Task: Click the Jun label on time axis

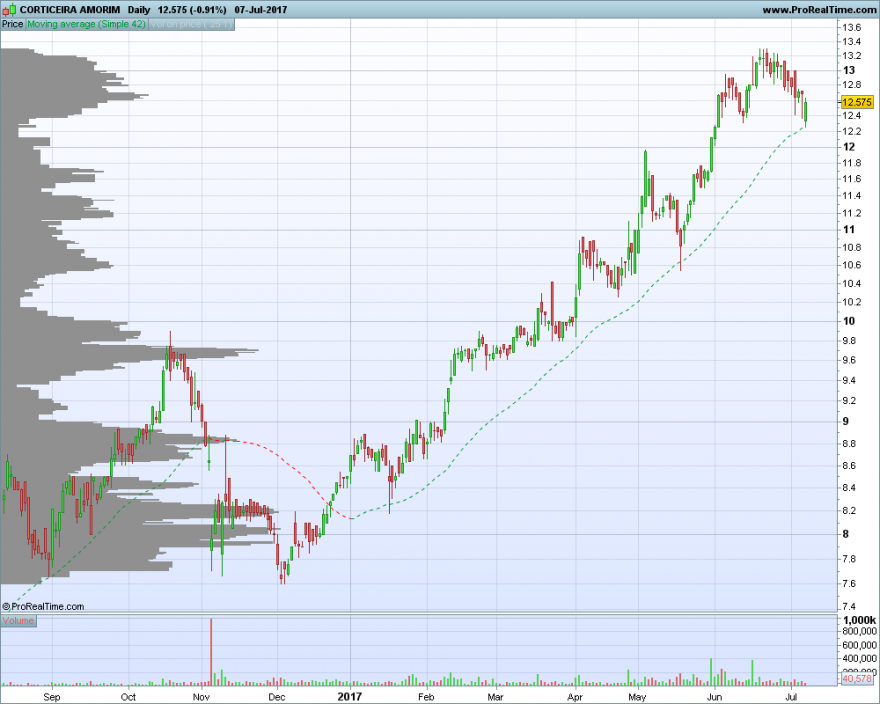Action: tap(714, 697)
